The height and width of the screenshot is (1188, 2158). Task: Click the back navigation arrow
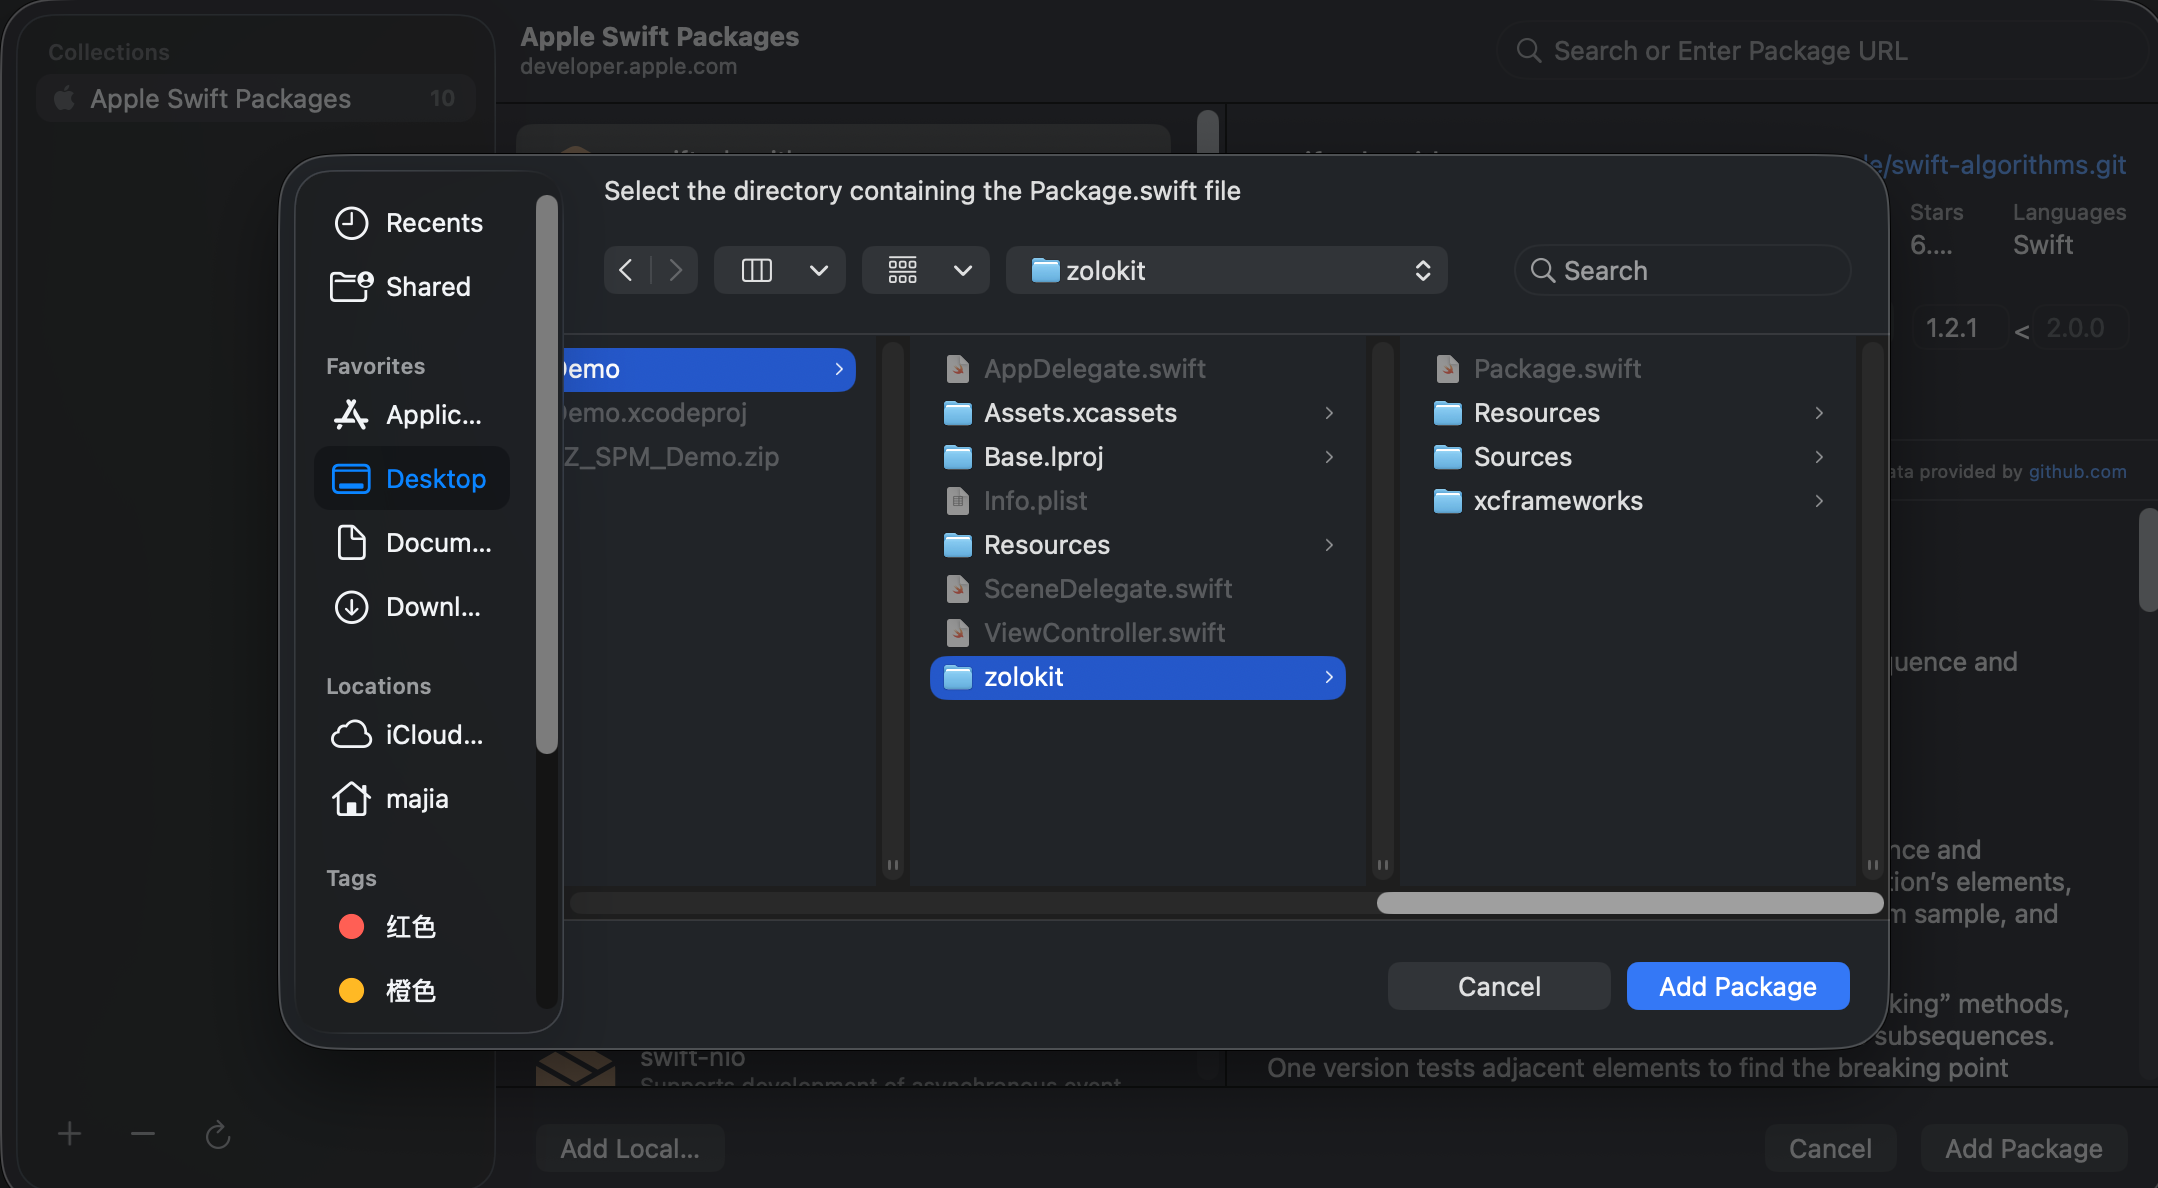(x=626, y=270)
